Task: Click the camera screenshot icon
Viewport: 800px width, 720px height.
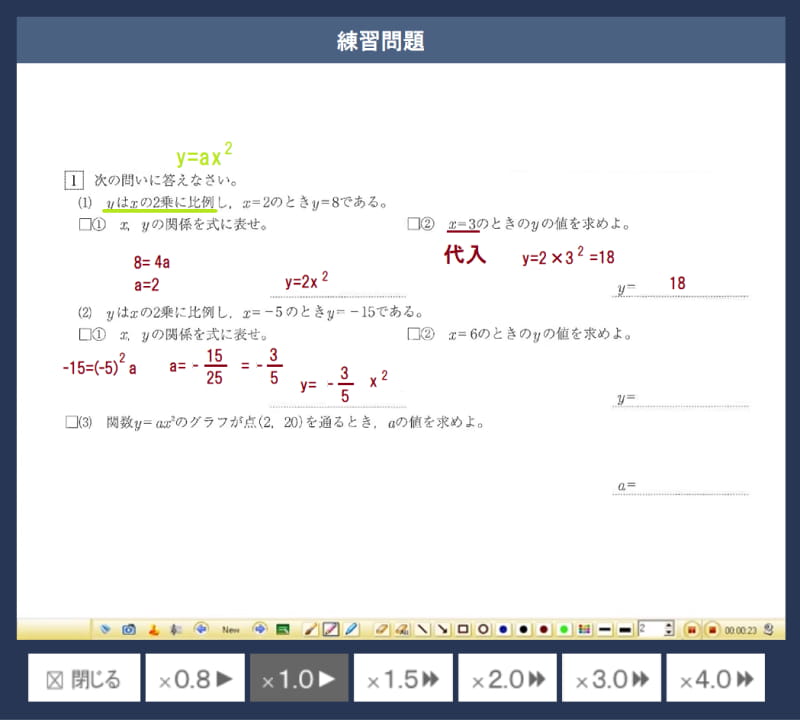Action: coord(129,629)
